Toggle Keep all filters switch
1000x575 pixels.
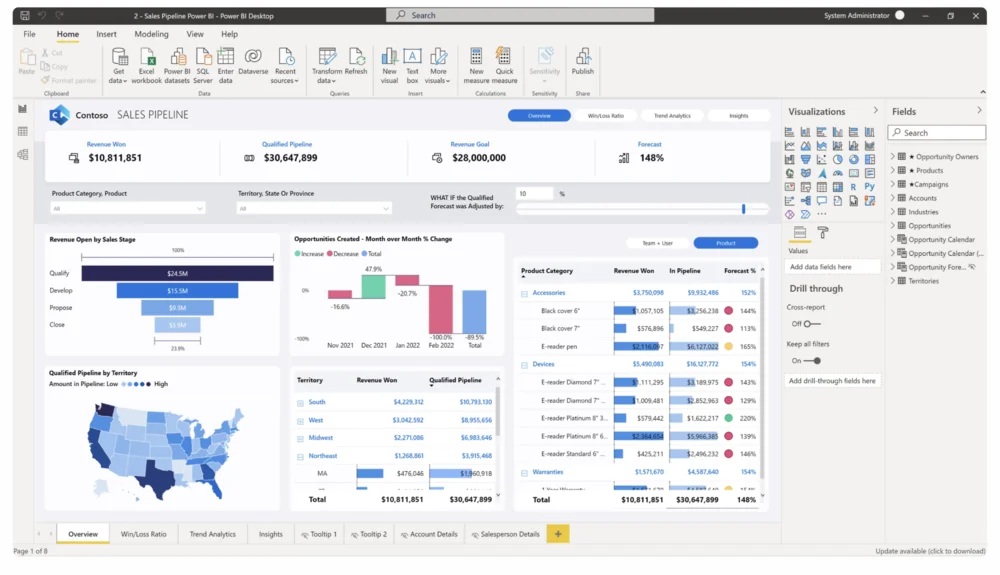click(812, 361)
